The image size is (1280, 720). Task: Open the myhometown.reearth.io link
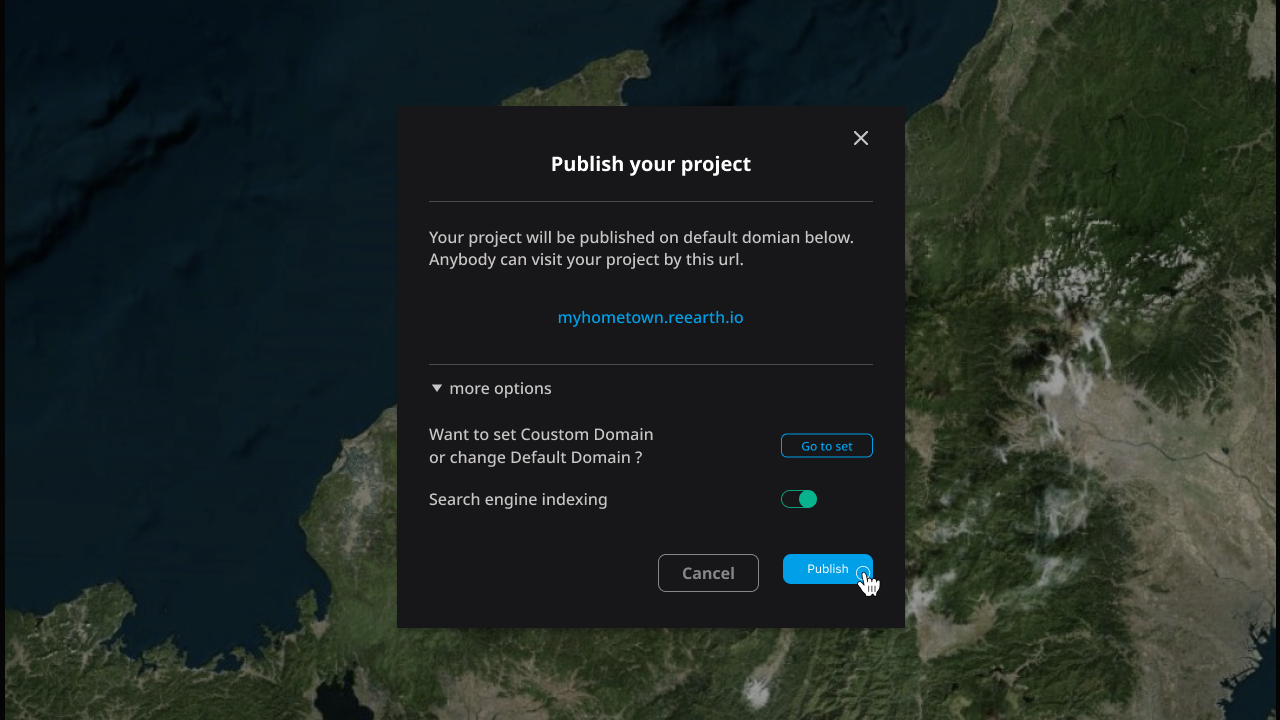click(x=650, y=317)
